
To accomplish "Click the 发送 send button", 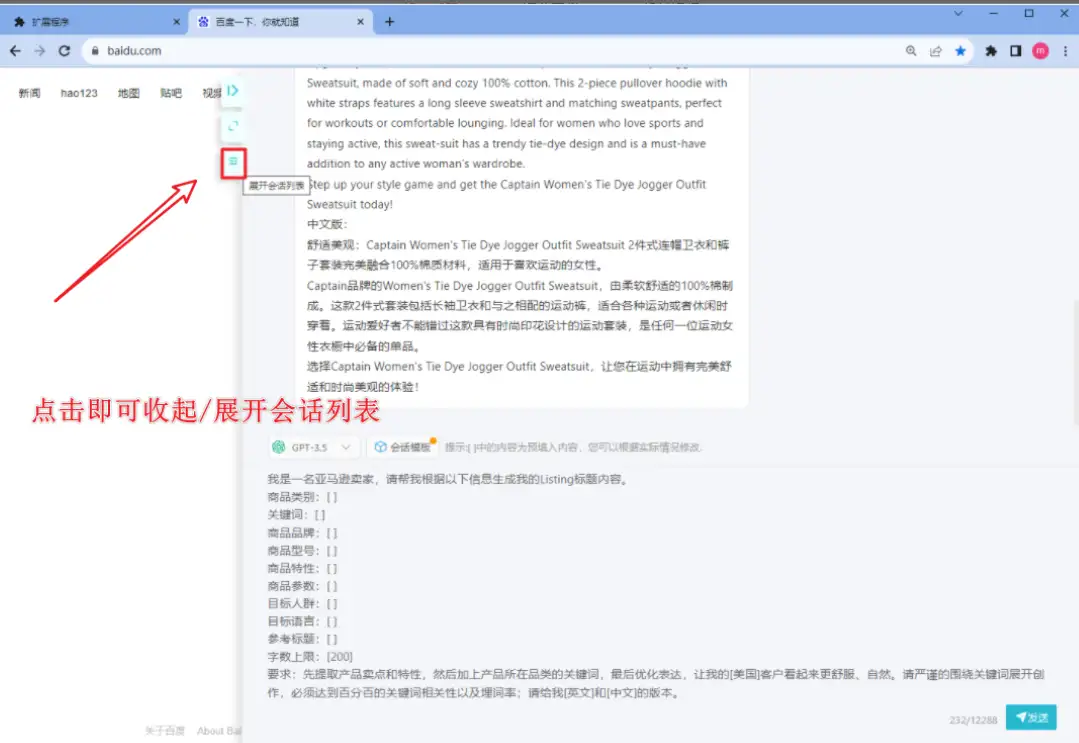I will point(1031,717).
